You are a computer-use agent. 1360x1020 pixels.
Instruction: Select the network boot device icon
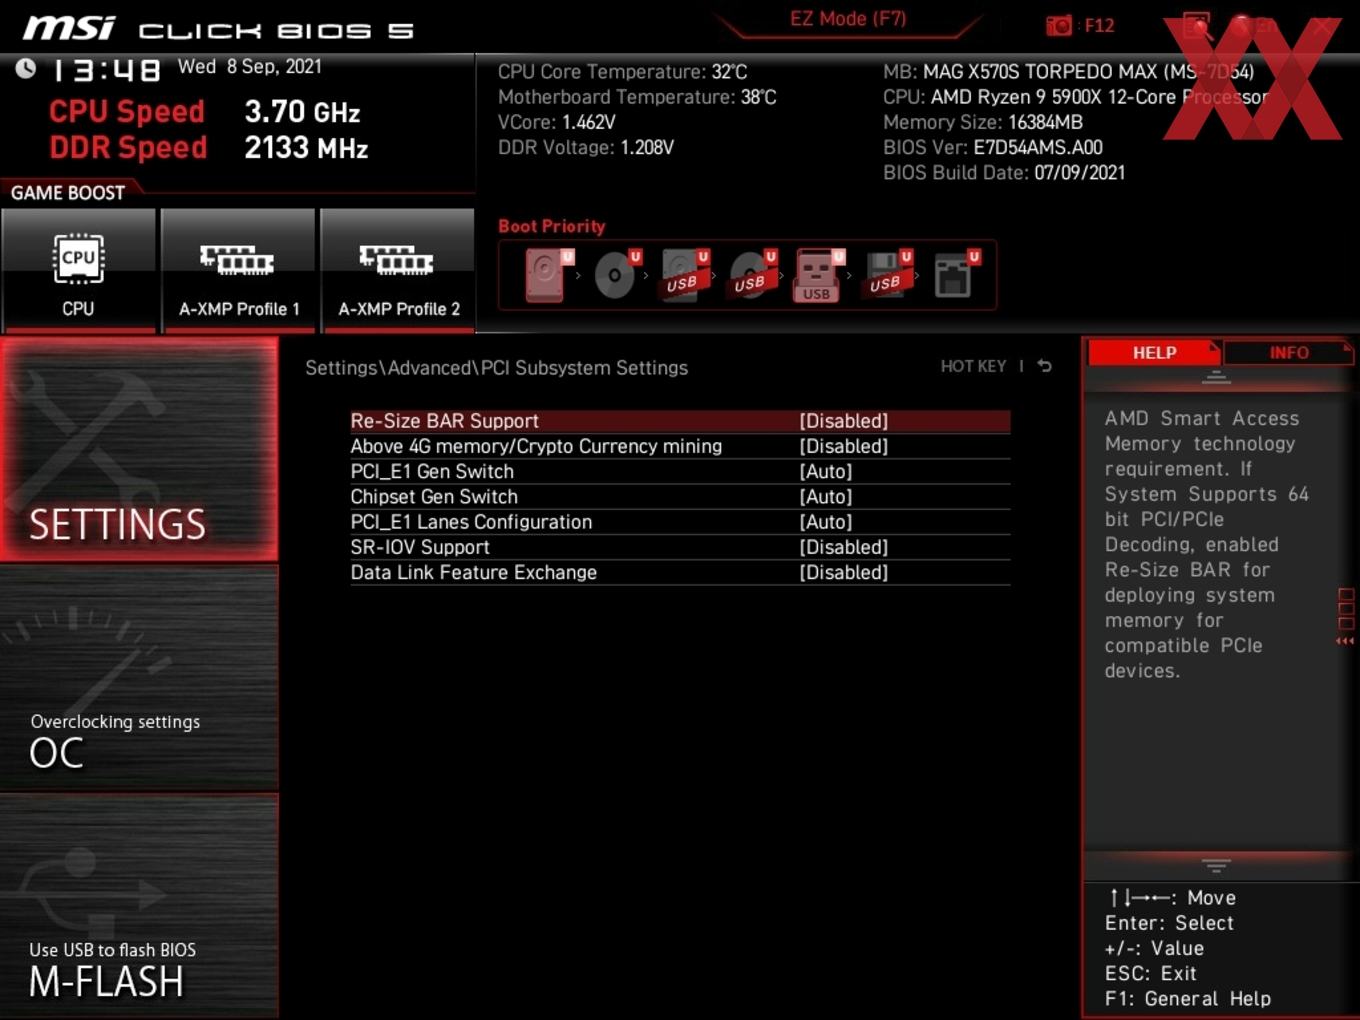pyautogui.click(x=956, y=274)
